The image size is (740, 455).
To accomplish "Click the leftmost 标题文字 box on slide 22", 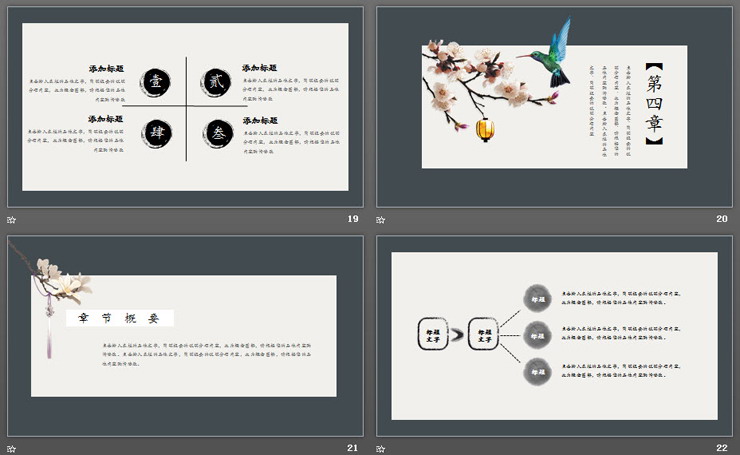I will [433, 334].
